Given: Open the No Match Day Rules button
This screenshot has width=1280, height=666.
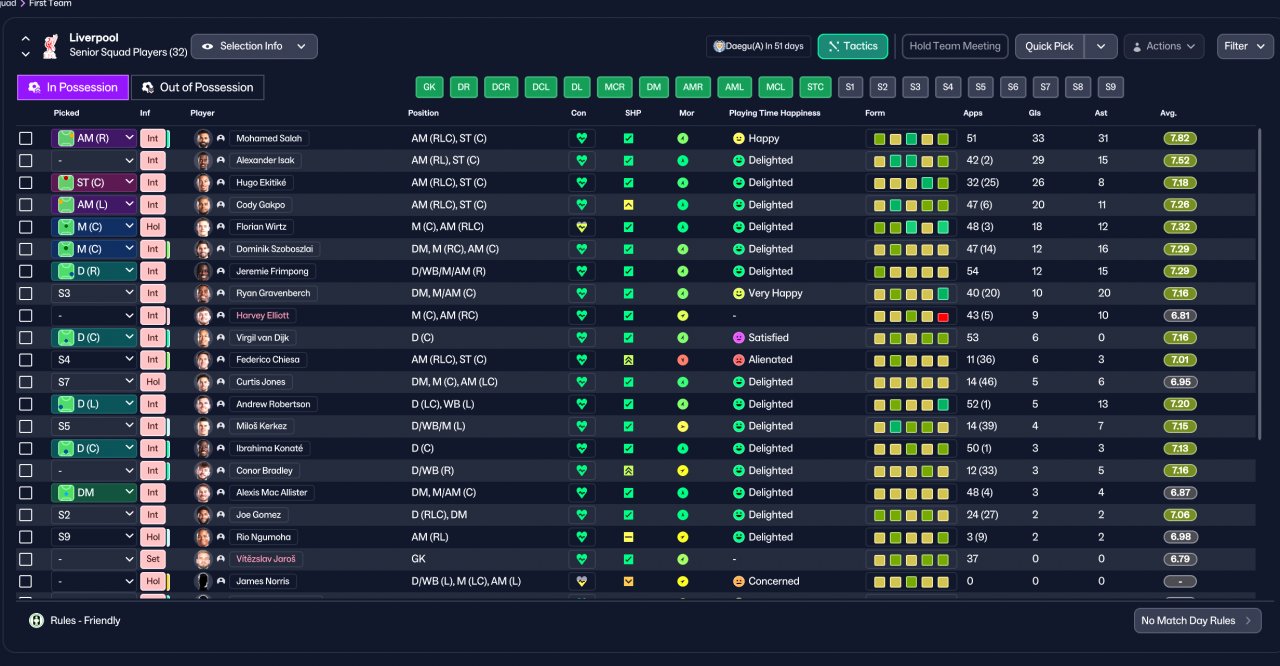Looking at the screenshot, I should pos(1197,620).
